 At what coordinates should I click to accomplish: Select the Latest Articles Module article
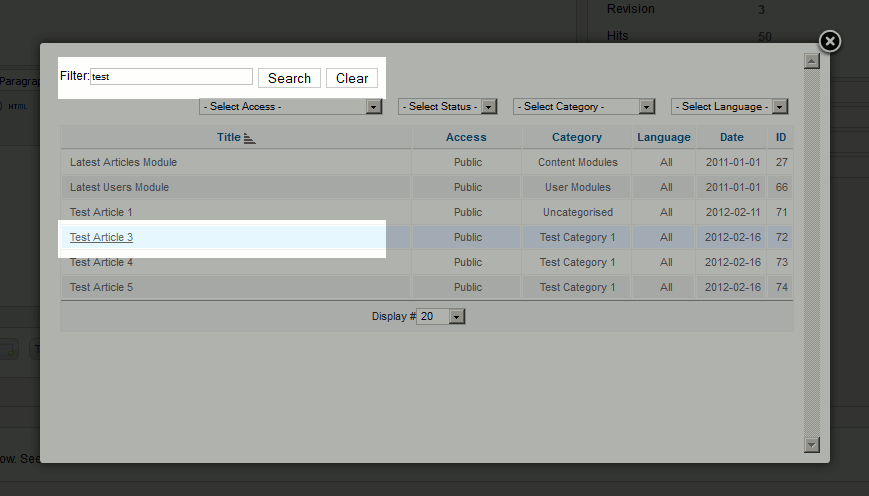coord(123,162)
